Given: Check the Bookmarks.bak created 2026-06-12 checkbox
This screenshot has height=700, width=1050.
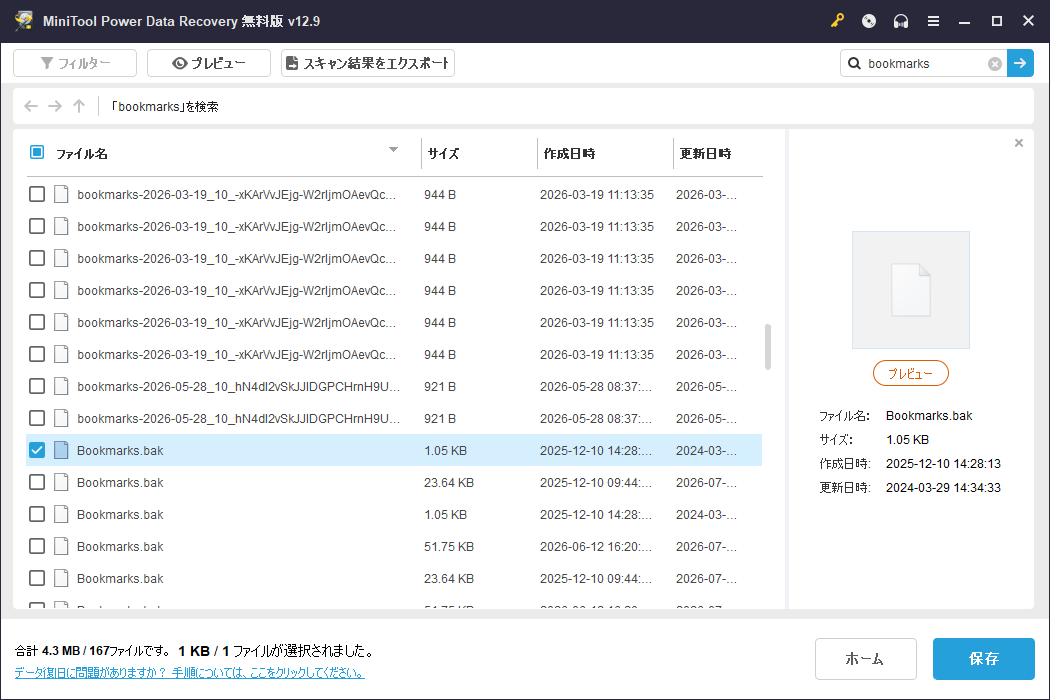Looking at the screenshot, I should click(x=37, y=547).
